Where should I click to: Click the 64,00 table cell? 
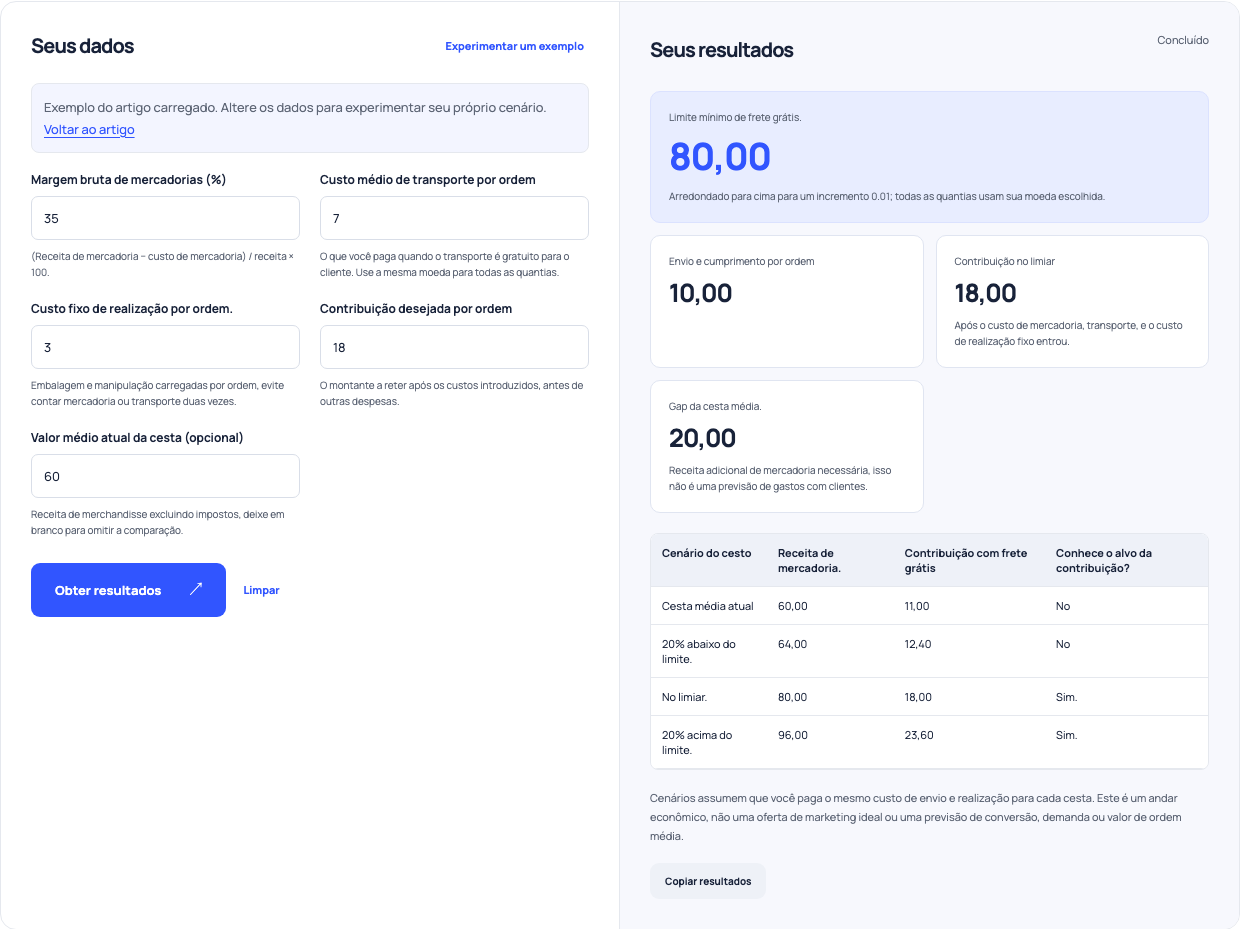click(x=793, y=644)
